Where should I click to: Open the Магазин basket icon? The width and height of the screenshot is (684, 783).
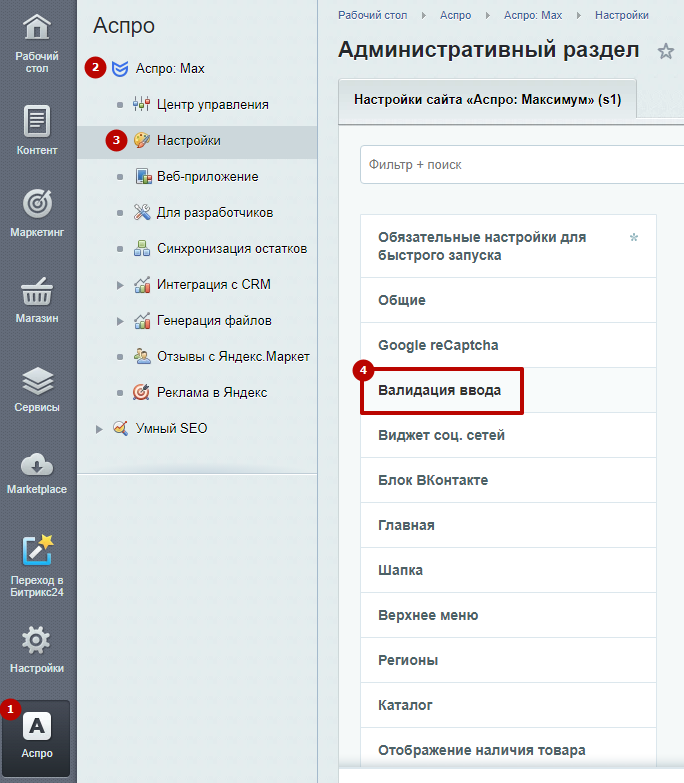(x=37, y=292)
